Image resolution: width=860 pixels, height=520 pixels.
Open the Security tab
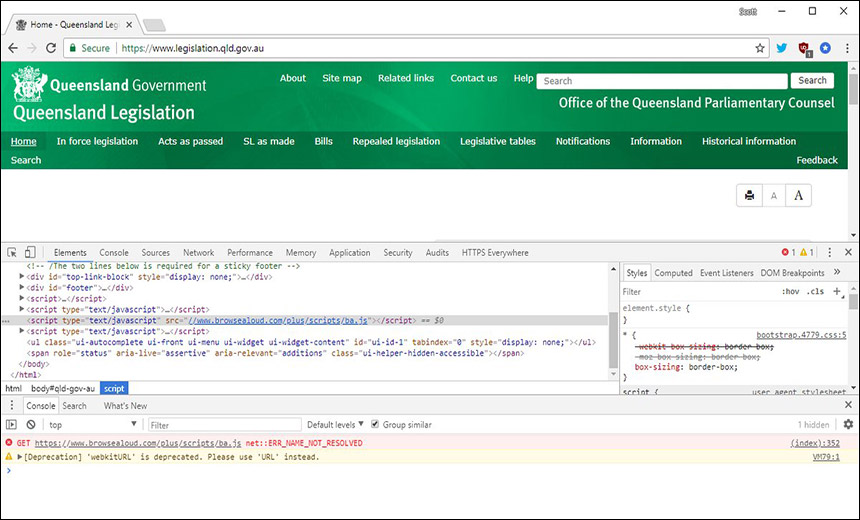pyautogui.click(x=398, y=253)
